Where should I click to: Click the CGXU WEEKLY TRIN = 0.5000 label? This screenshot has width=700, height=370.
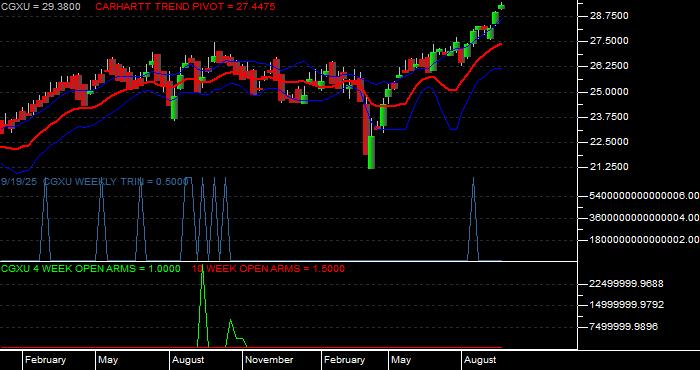[116, 182]
